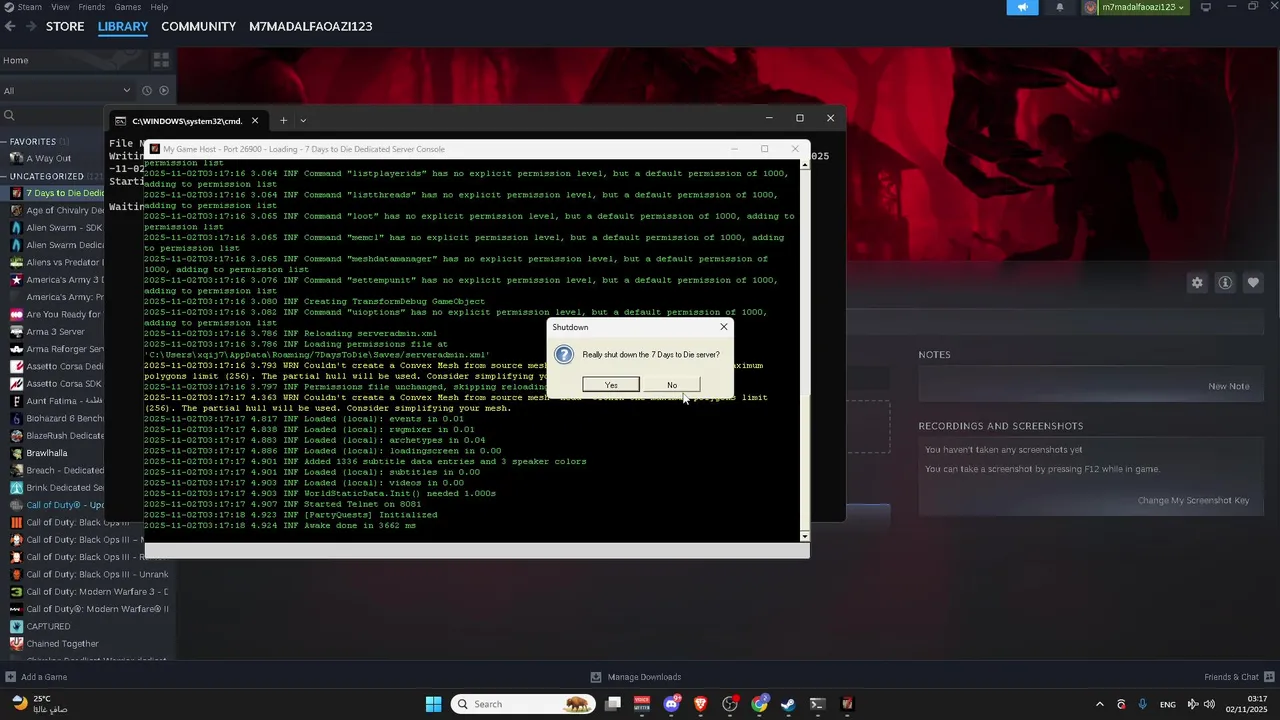The image size is (1280, 720).
Task: Select A Way Out in library
Action: click(48, 158)
